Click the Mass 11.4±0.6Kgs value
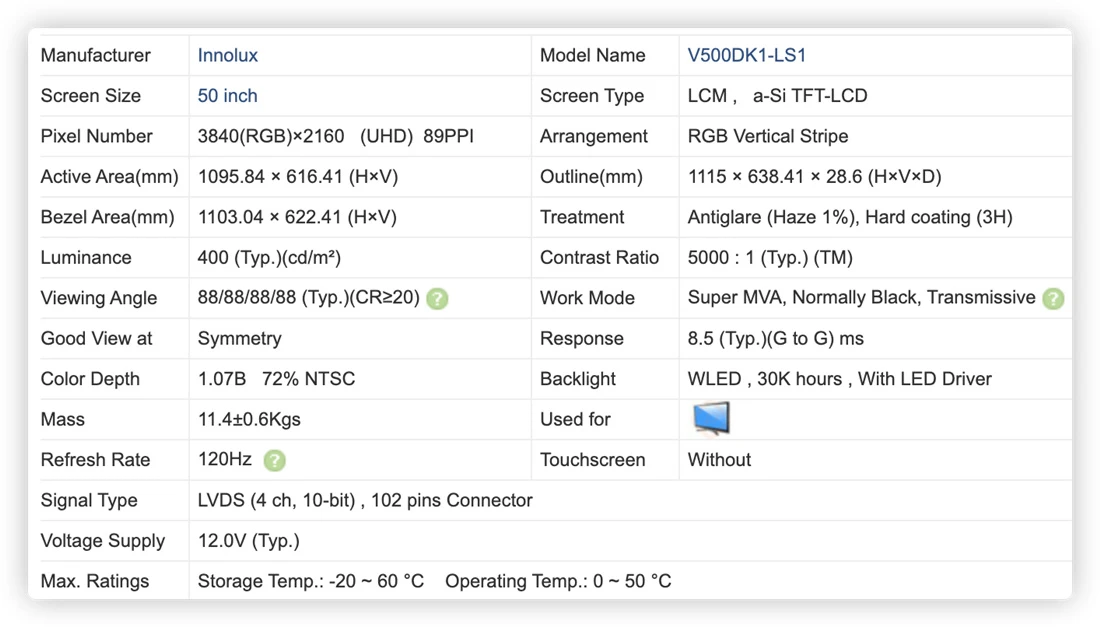The height and width of the screenshot is (627, 1100). coord(249,419)
